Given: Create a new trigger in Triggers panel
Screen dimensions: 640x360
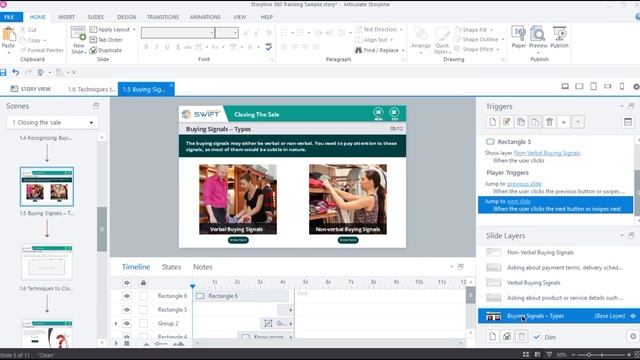Looking at the screenshot, I should [x=493, y=122].
